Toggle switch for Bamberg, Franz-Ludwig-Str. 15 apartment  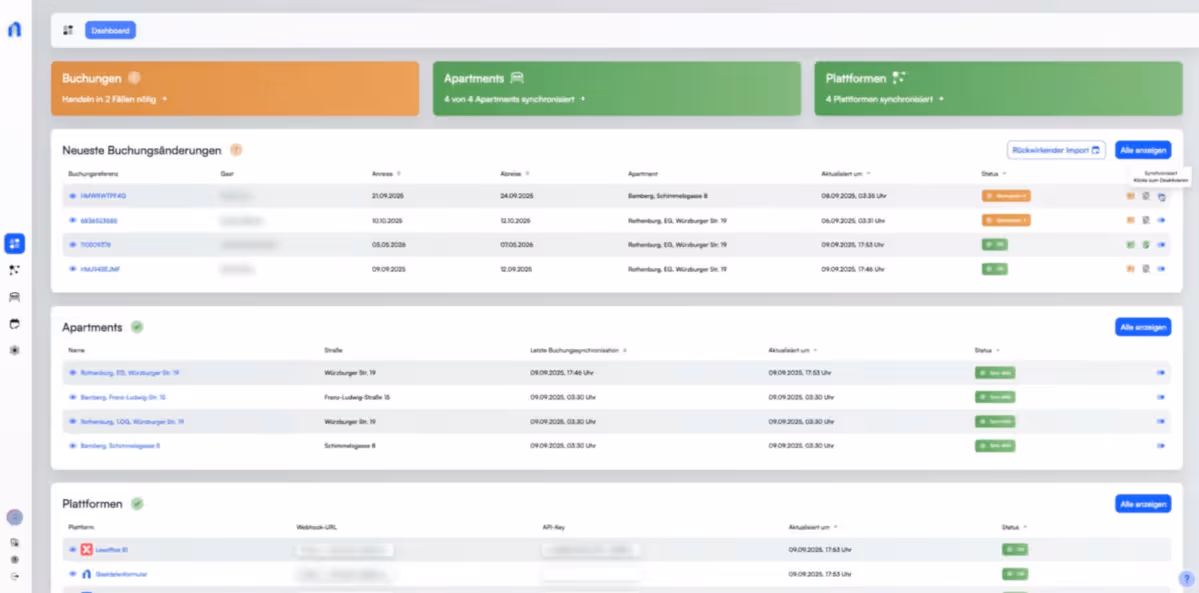[x=1161, y=397]
